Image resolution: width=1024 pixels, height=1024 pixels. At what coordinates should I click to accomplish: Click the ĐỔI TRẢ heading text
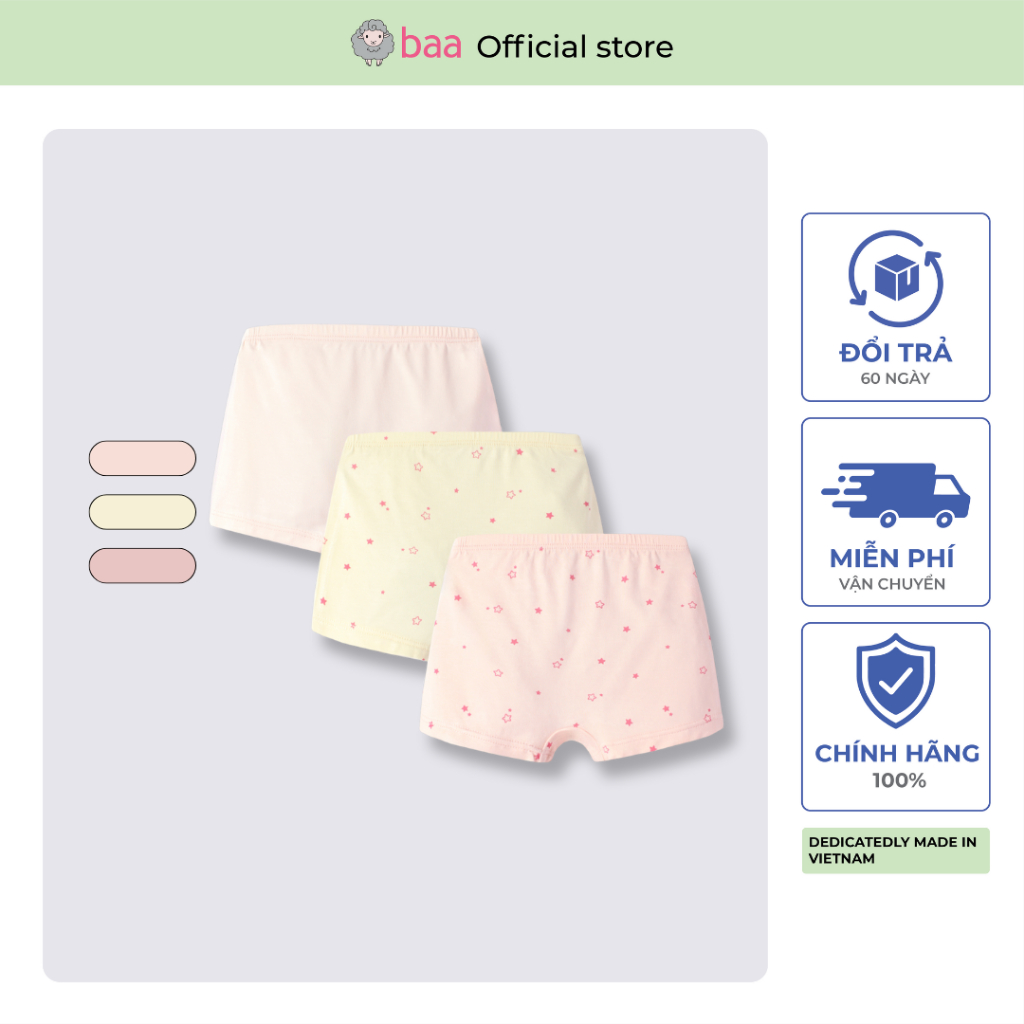pyautogui.click(x=895, y=353)
